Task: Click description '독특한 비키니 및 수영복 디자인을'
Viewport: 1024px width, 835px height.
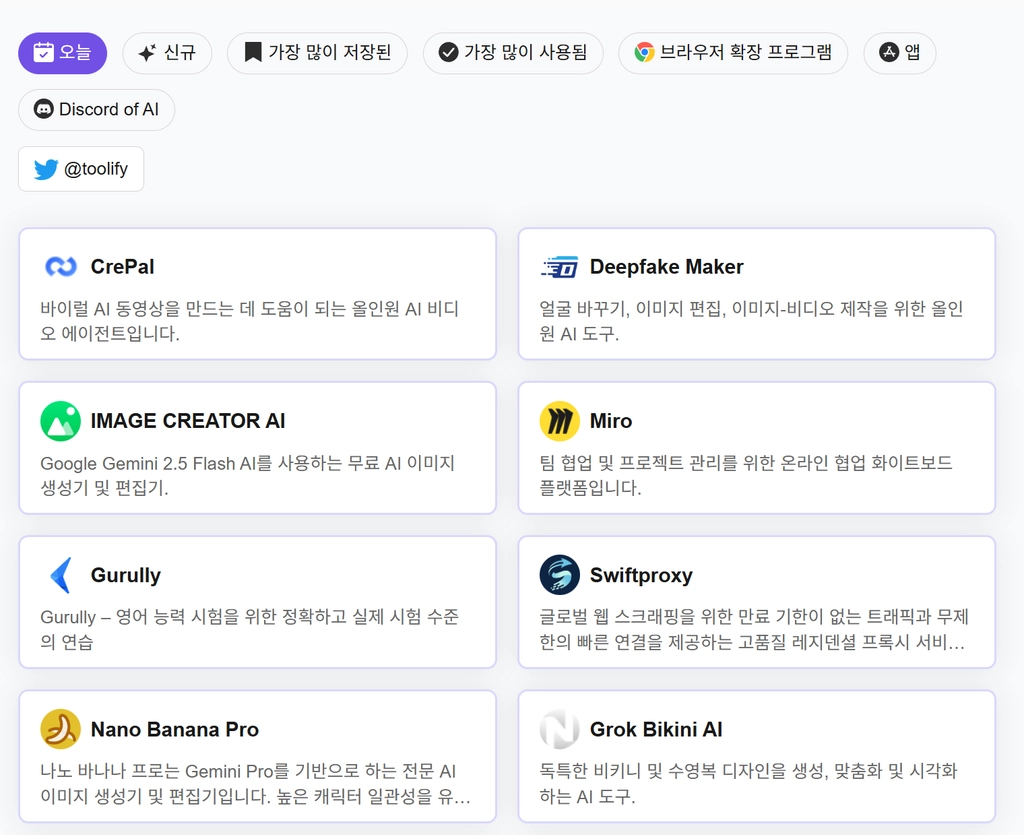Action: tap(663, 772)
